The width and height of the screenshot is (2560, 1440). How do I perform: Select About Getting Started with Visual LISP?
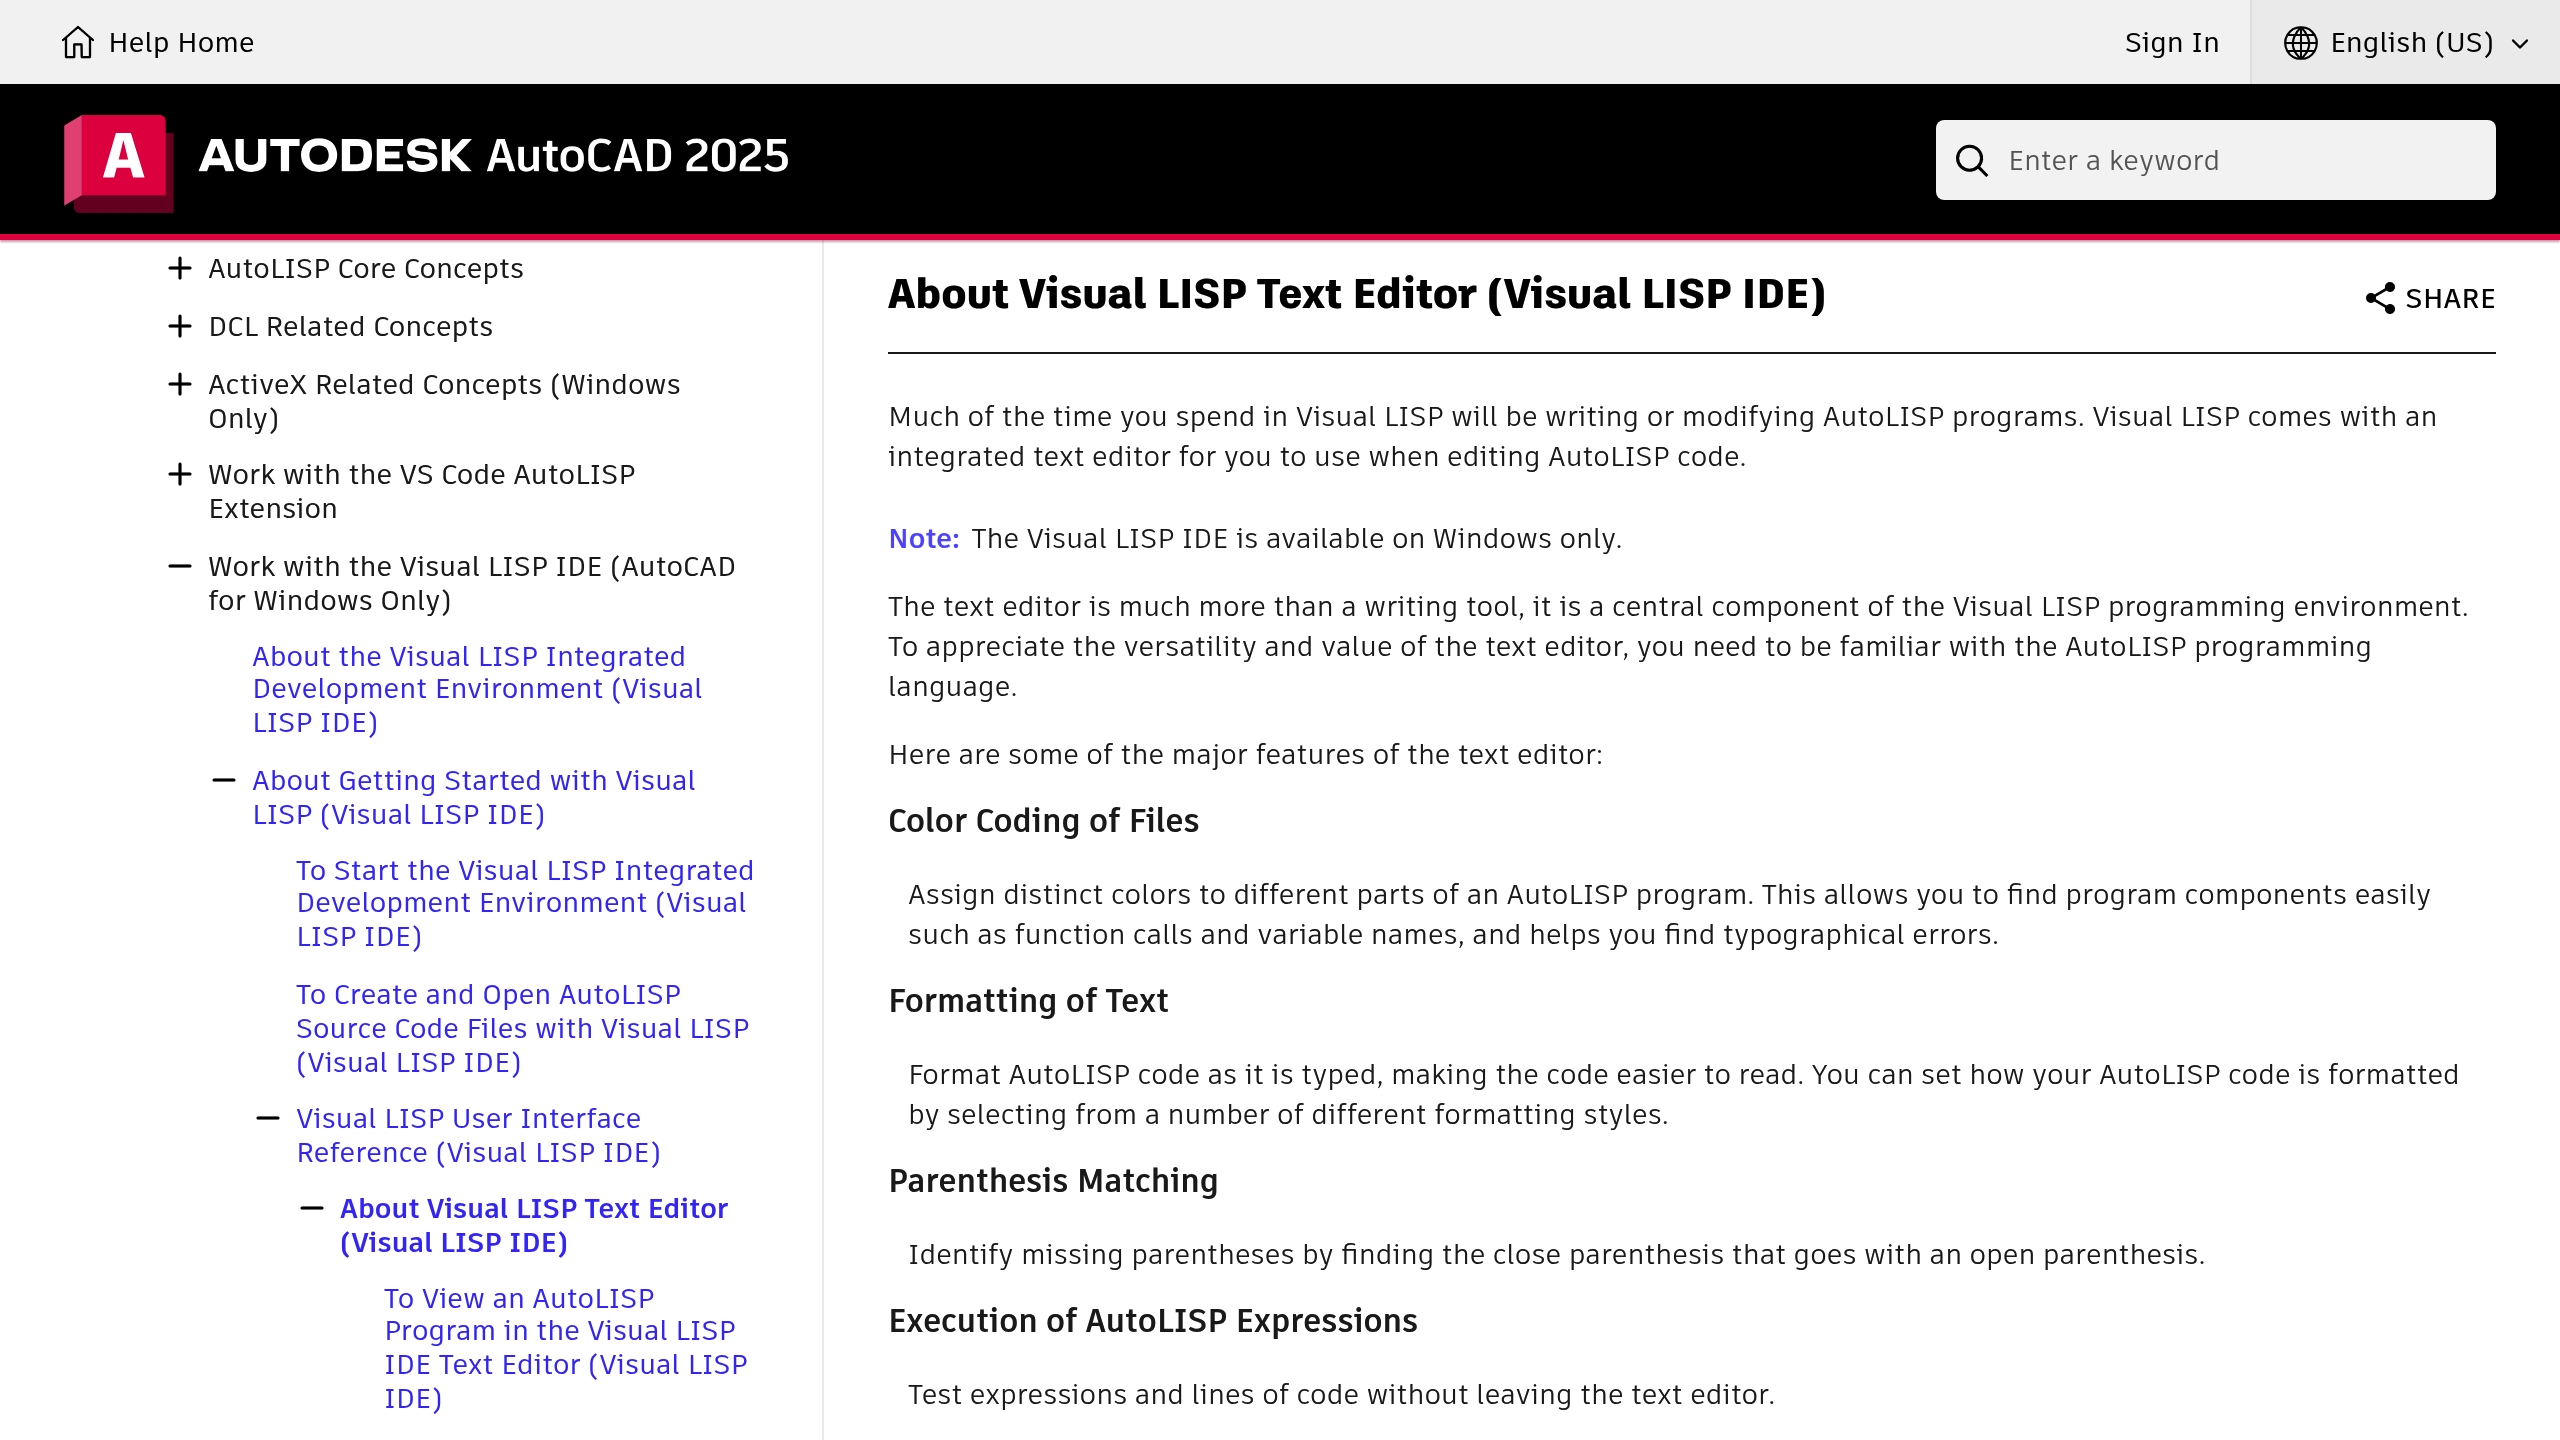click(x=473, y=797)
